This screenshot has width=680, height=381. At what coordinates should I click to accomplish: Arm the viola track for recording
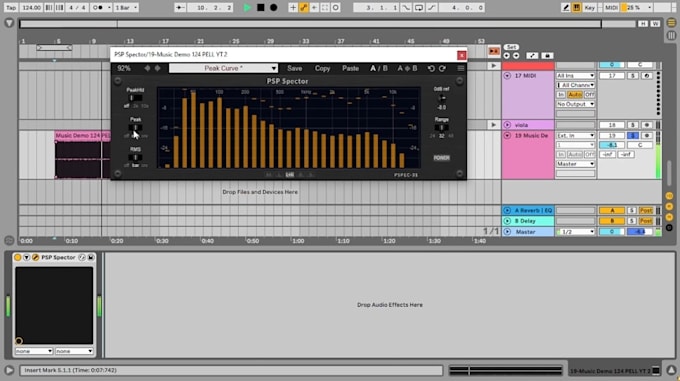647,125
